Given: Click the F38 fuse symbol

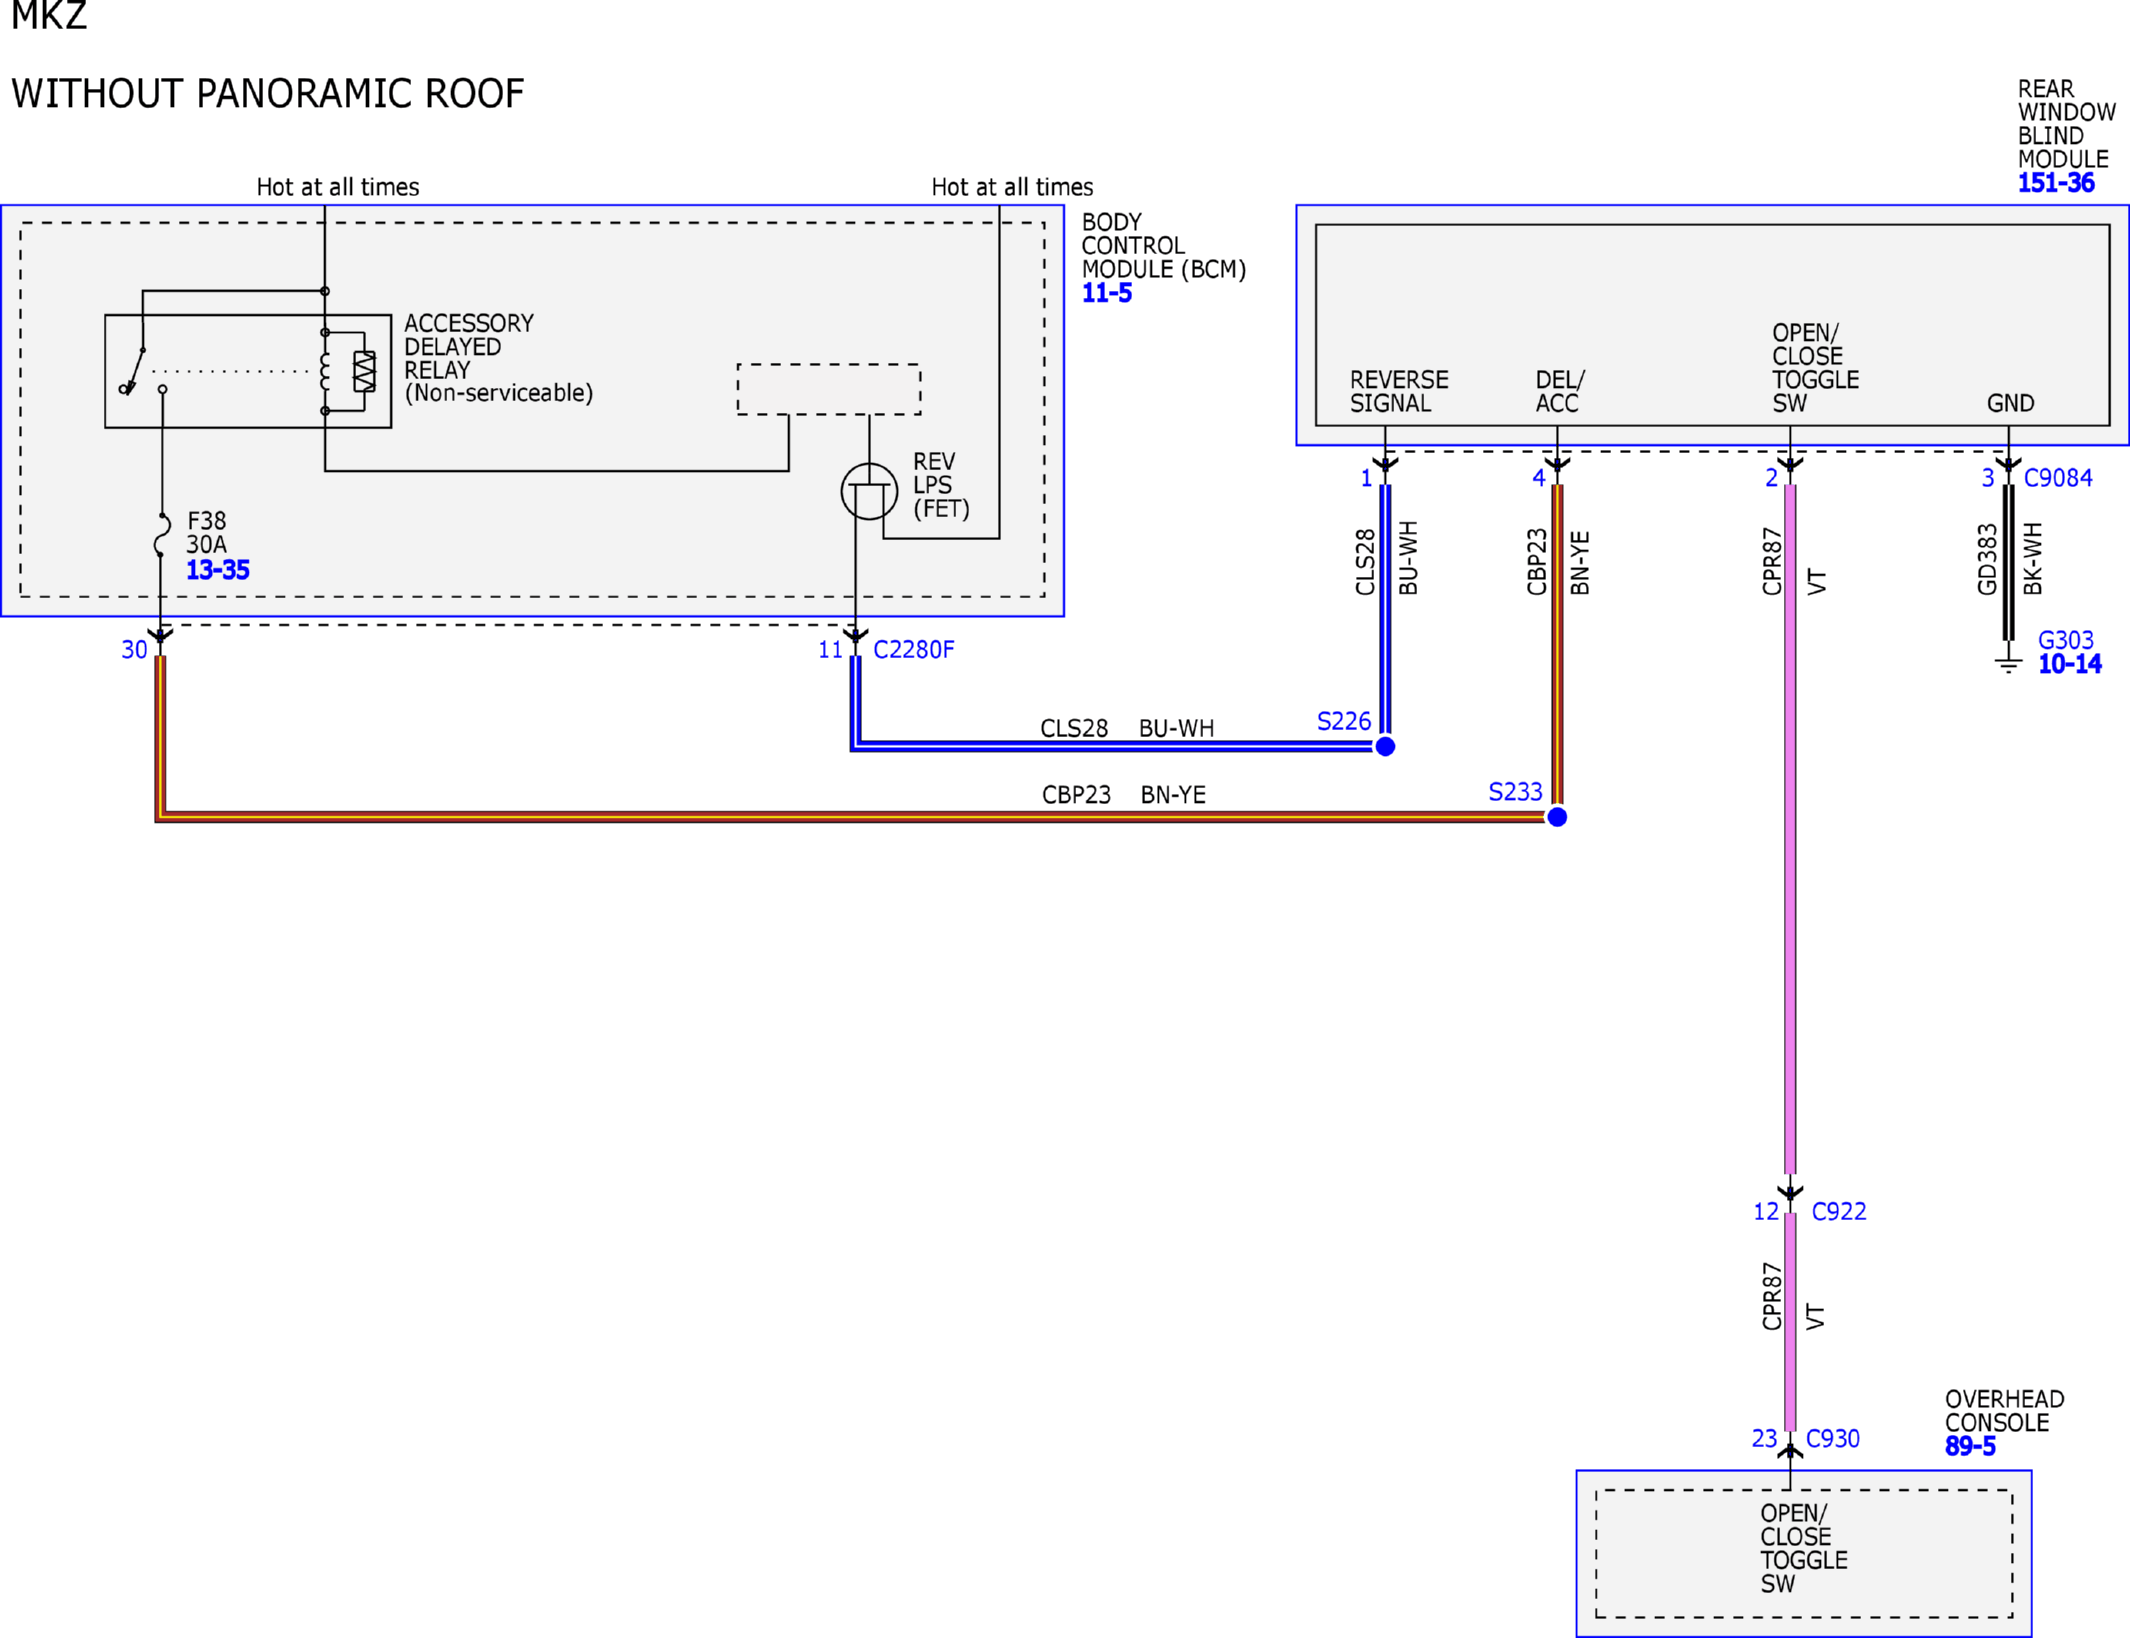Looking at the screenshot, I should 161,535.
